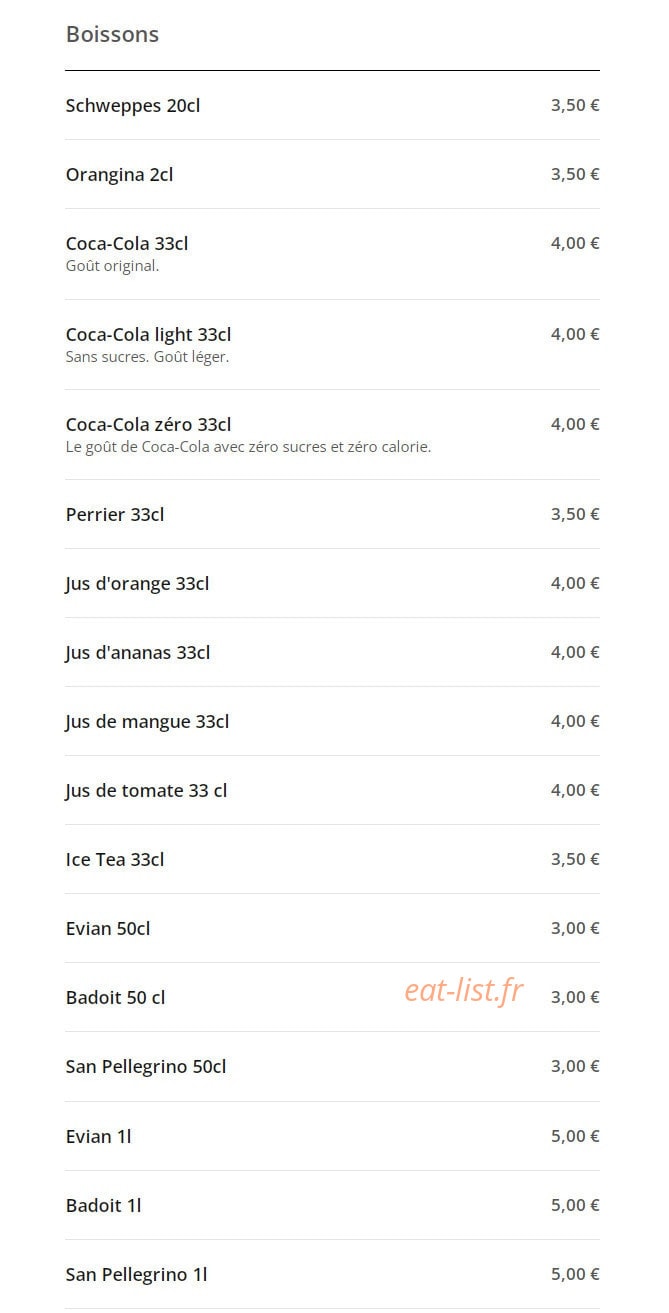The width and height of the screenshot is (669, 1313).
Task: Click the Badoit 1l item
Action: click(x=332, y=1205)
